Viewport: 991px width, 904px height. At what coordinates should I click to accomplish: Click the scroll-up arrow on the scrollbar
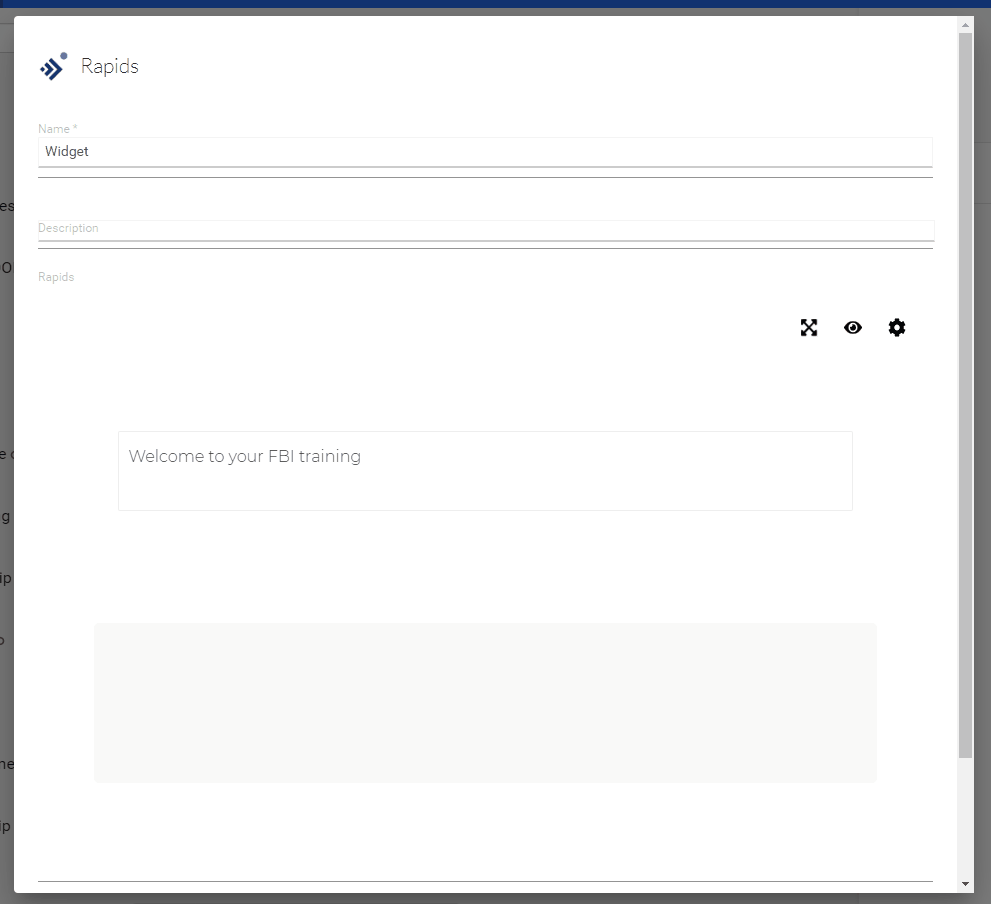(x=966, y=23)
